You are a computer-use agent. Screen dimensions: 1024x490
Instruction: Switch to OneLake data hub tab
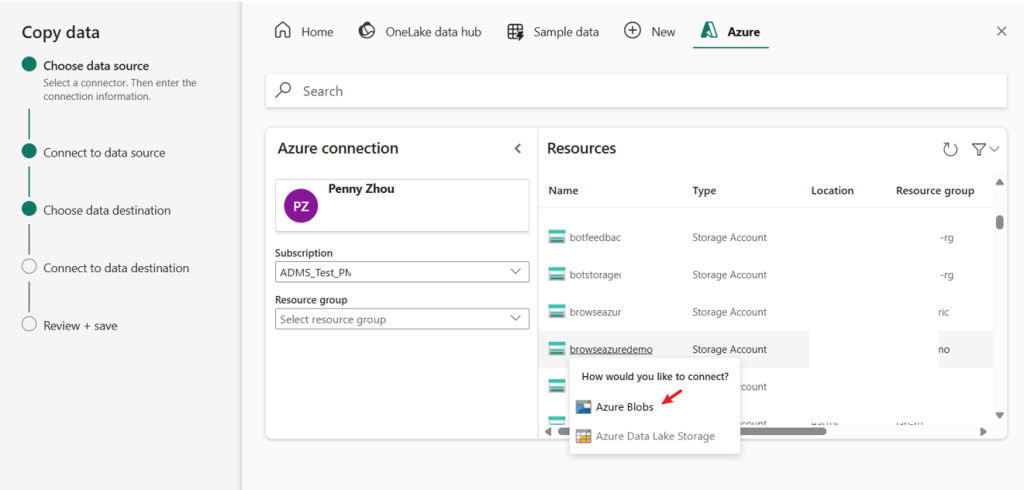420,31
